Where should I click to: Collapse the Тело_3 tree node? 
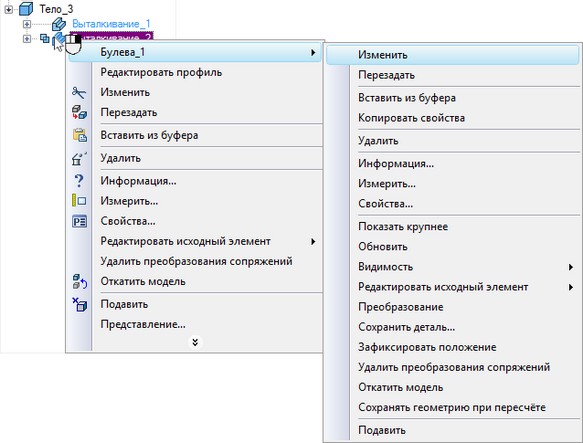coord(8,9)
